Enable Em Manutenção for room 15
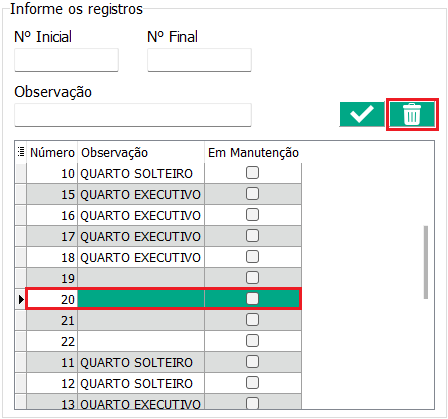This screenshot has width=448, height=419. [x=252, y=194]
